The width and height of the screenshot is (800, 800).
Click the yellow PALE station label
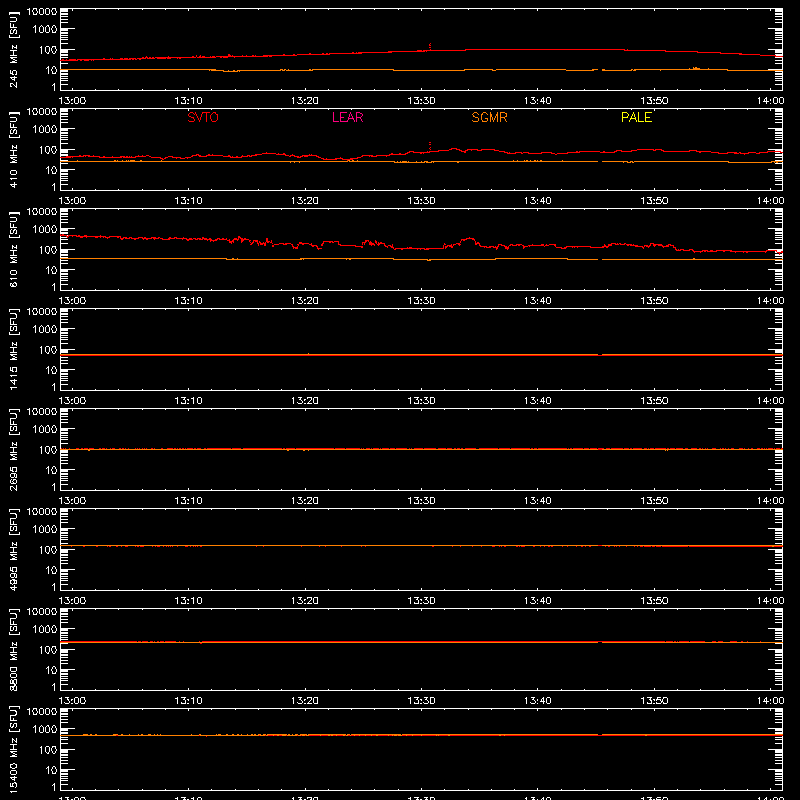pyautogui.click(x=636, y=117)
